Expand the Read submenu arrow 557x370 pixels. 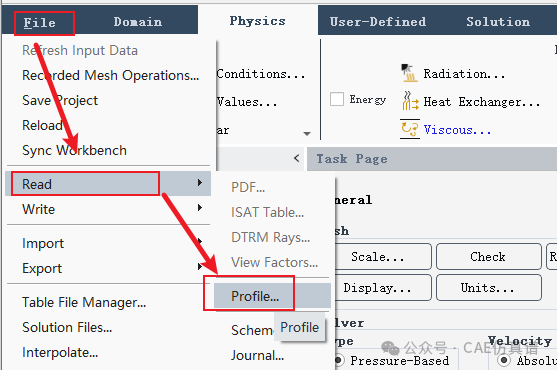(200, 183)
